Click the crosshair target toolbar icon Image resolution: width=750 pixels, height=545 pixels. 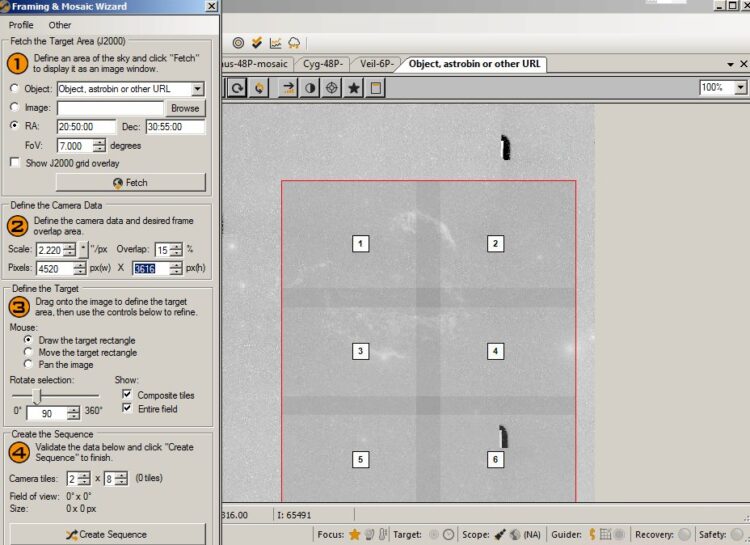point(331,88)
